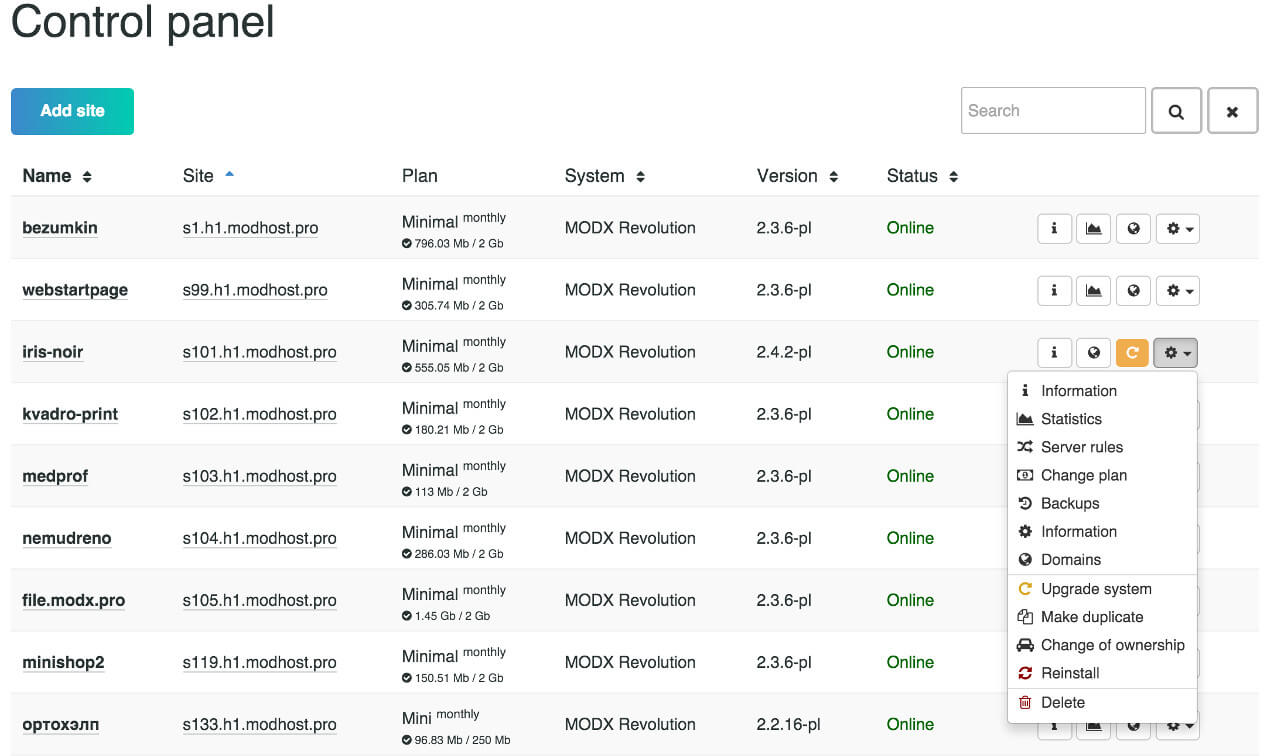Collapse the open gear menu for iris-noir
This screenshot has width=1274, height=756.
pyautogui.click(x=1176, y=352)
